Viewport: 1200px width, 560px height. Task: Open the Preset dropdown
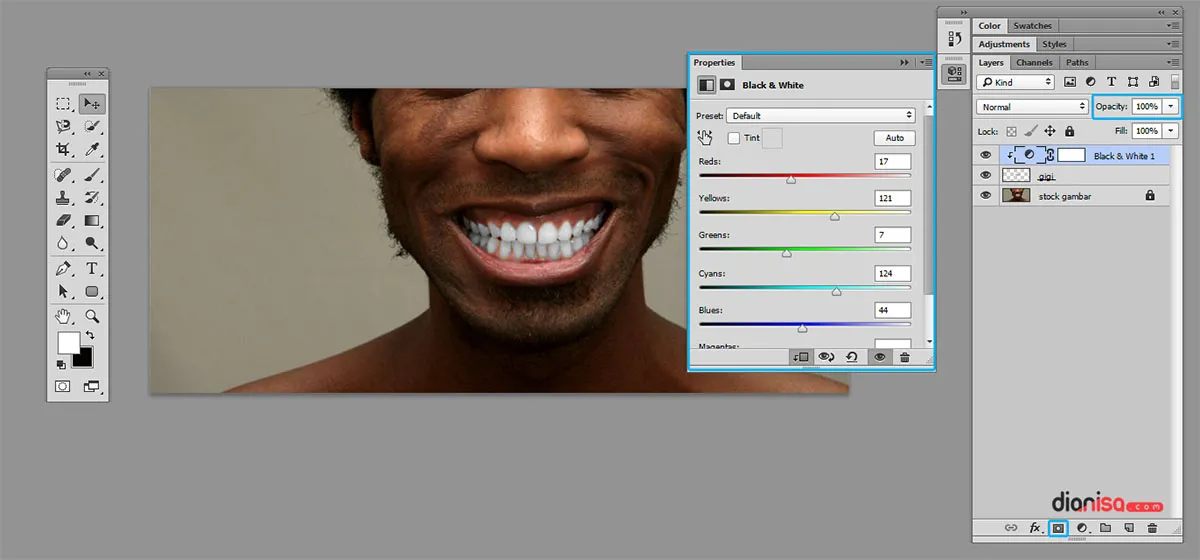coord(821,115)
